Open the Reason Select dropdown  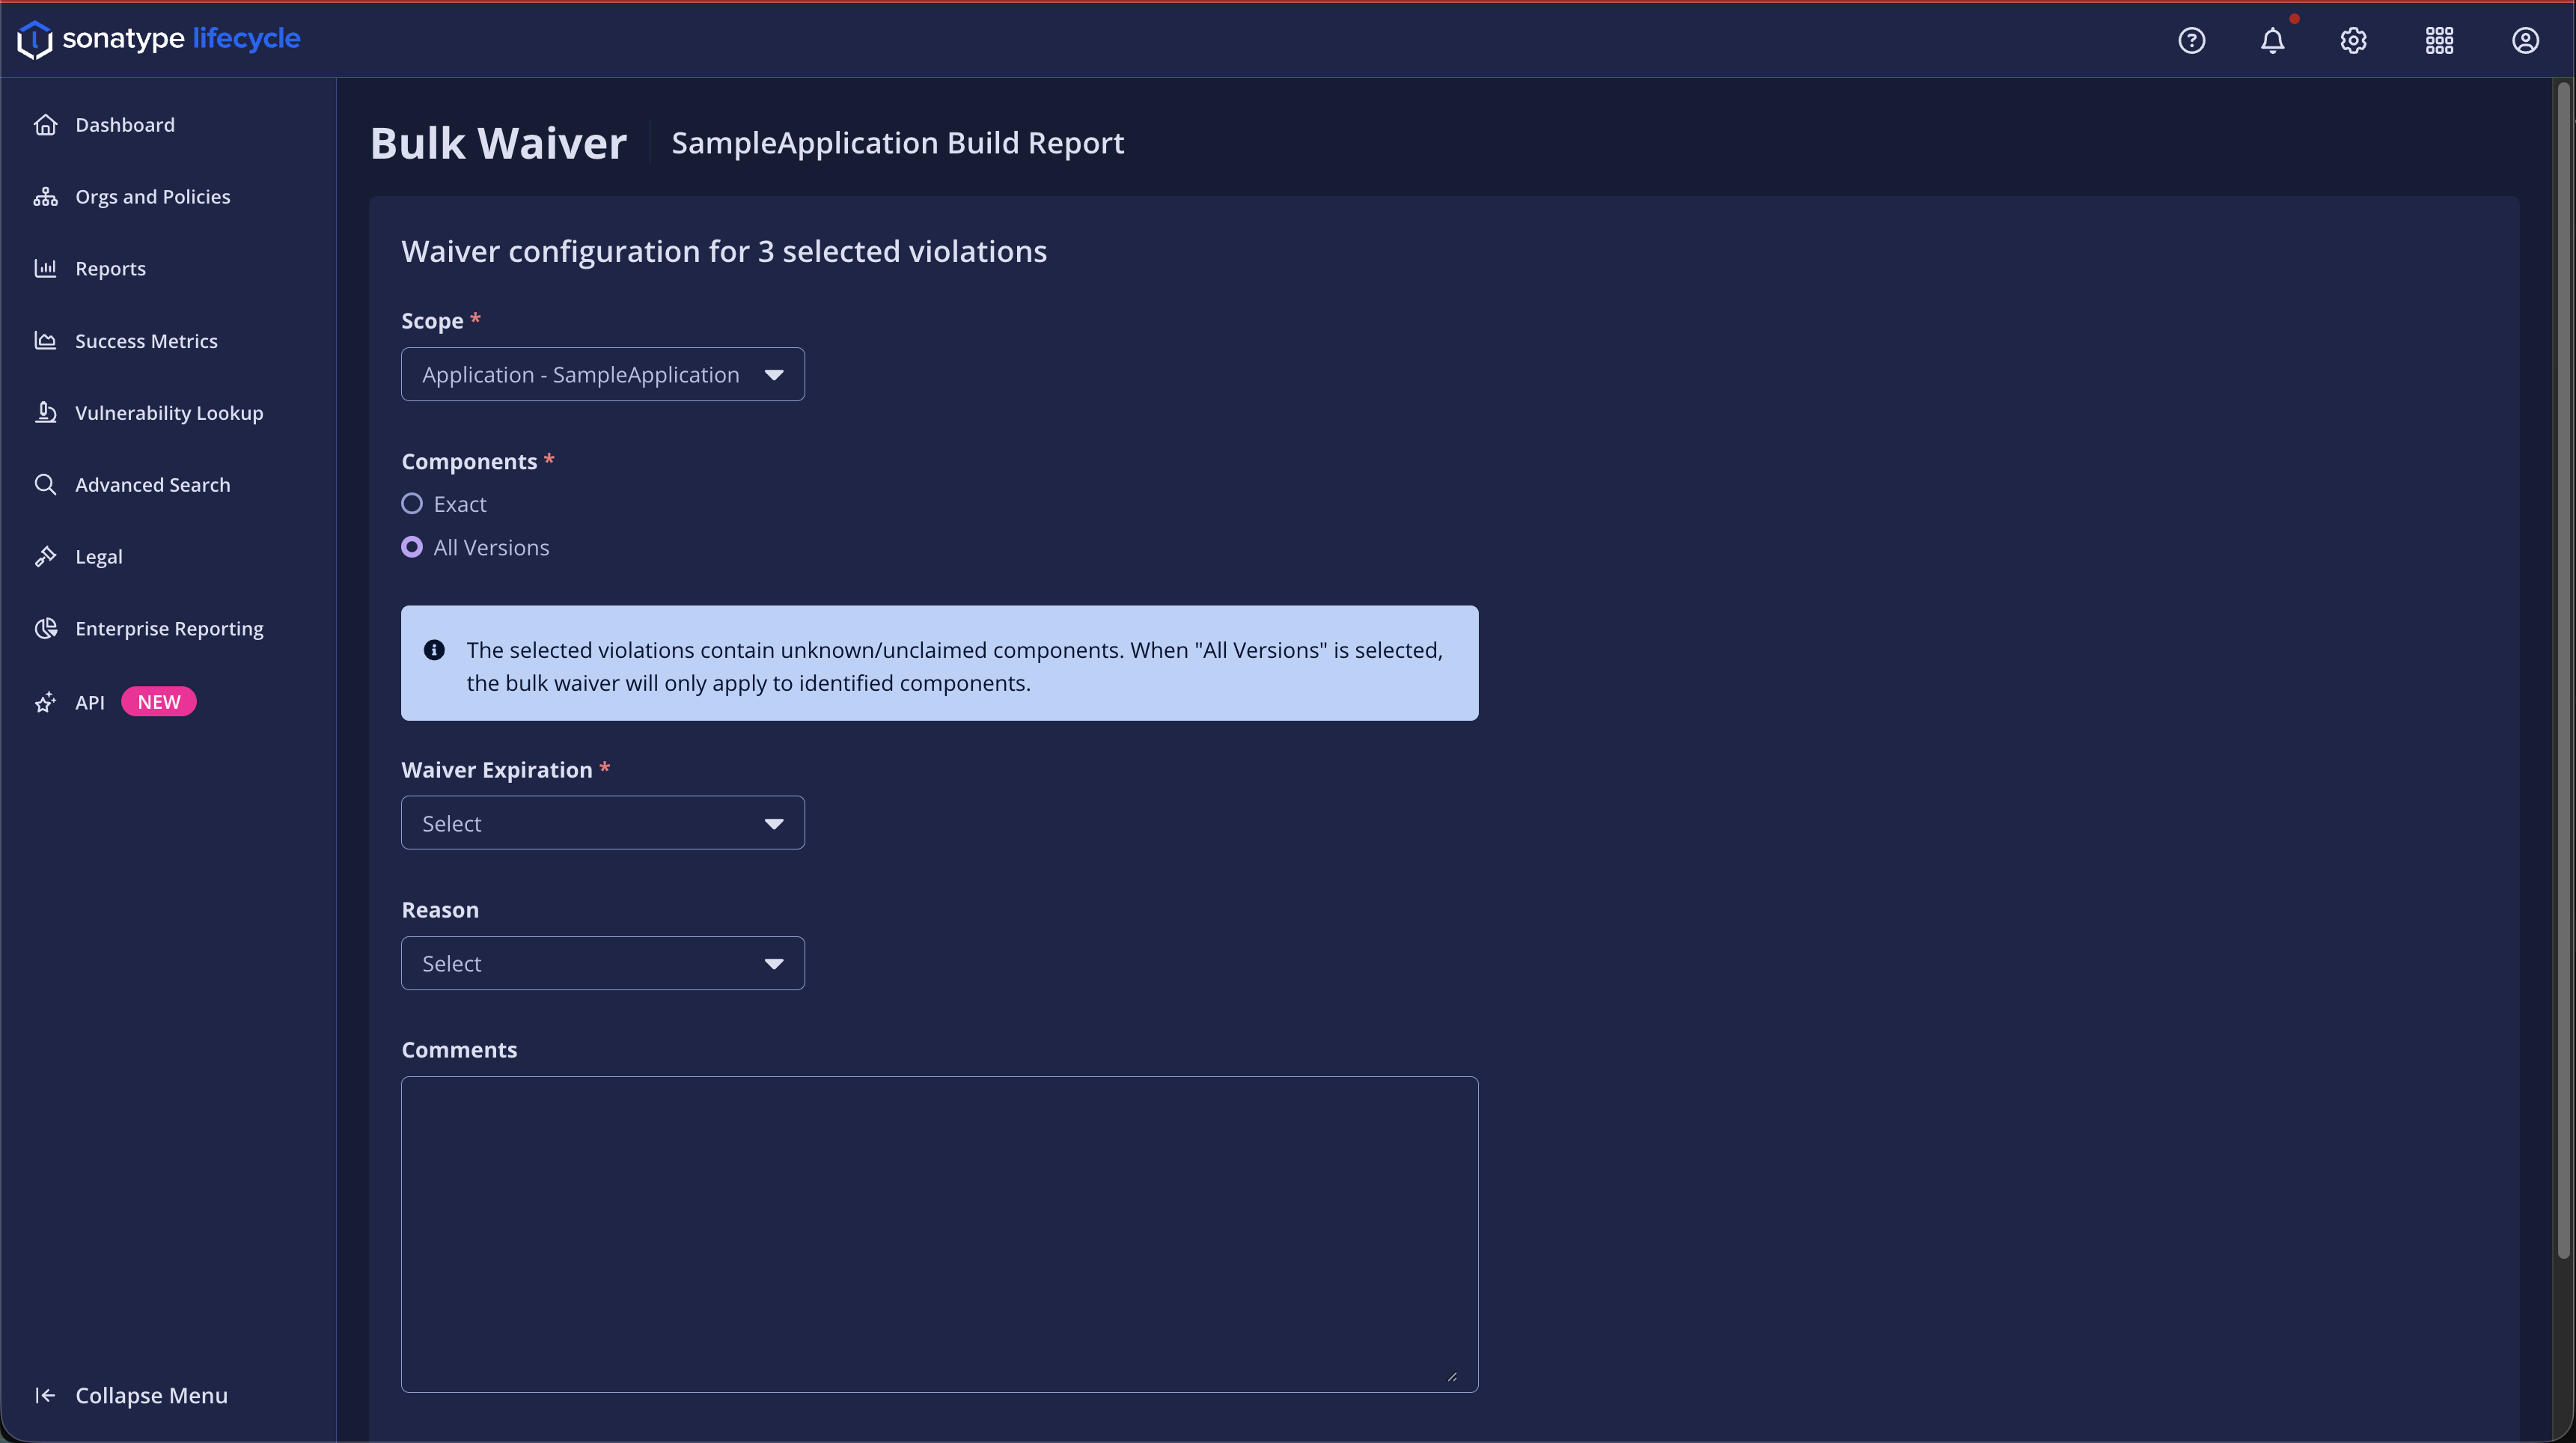click(x=602, y=963)
